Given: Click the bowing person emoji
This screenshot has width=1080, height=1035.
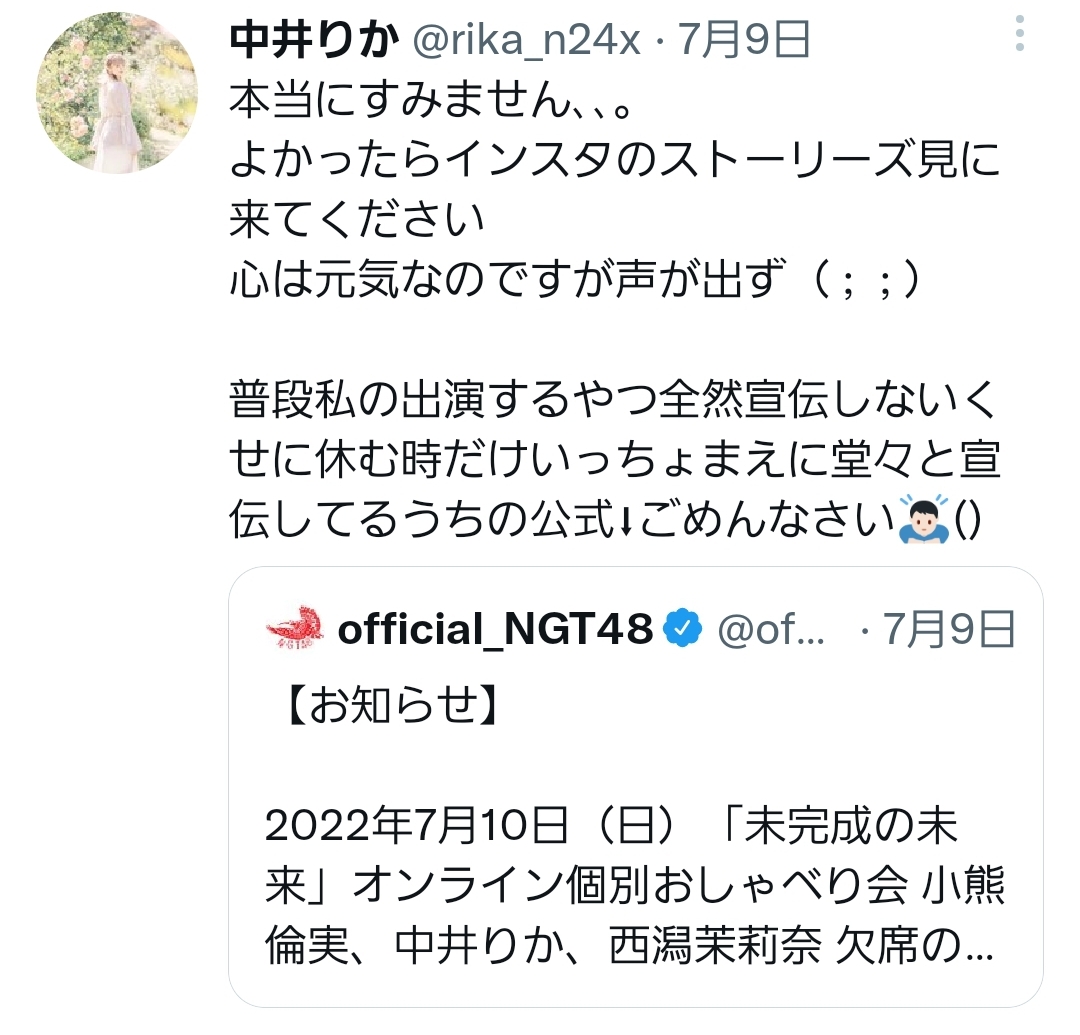Looking at the screenshot, I should pyautogui.click(x=924, y=519).
